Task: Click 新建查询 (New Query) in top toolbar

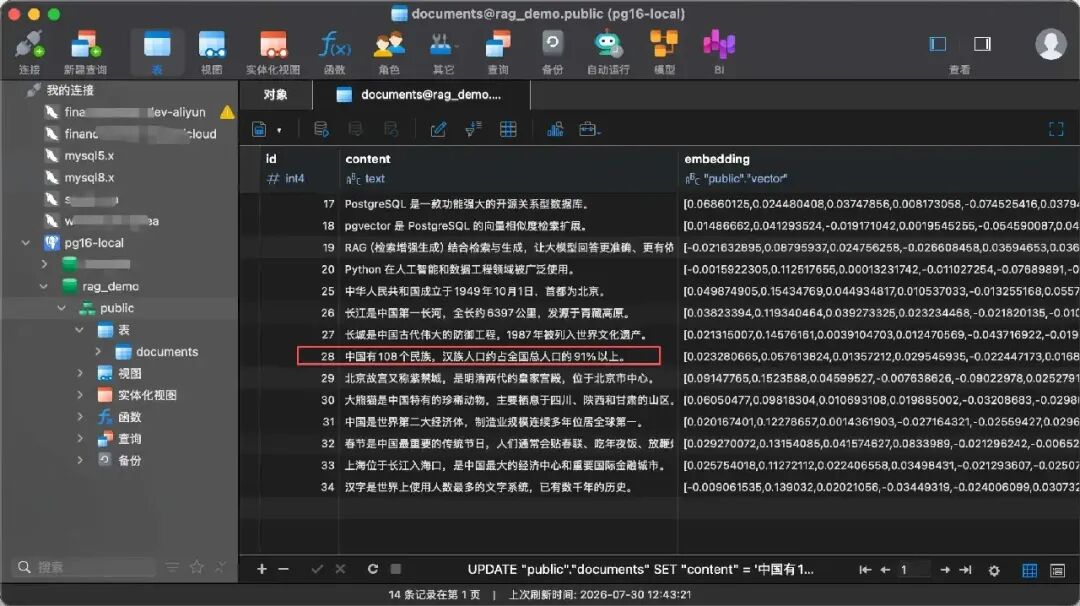Action: point(85,52)
